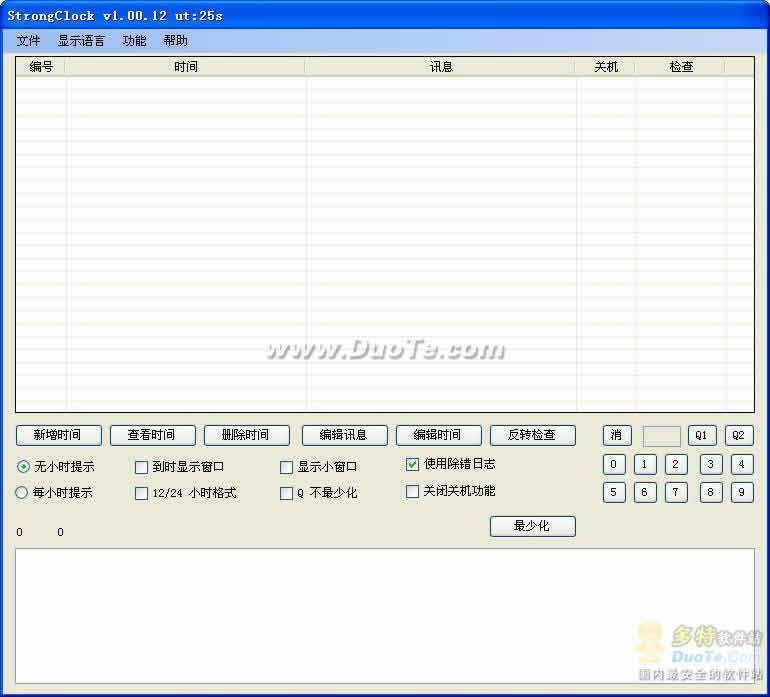Open the 功能 menu

click(134, 41)
